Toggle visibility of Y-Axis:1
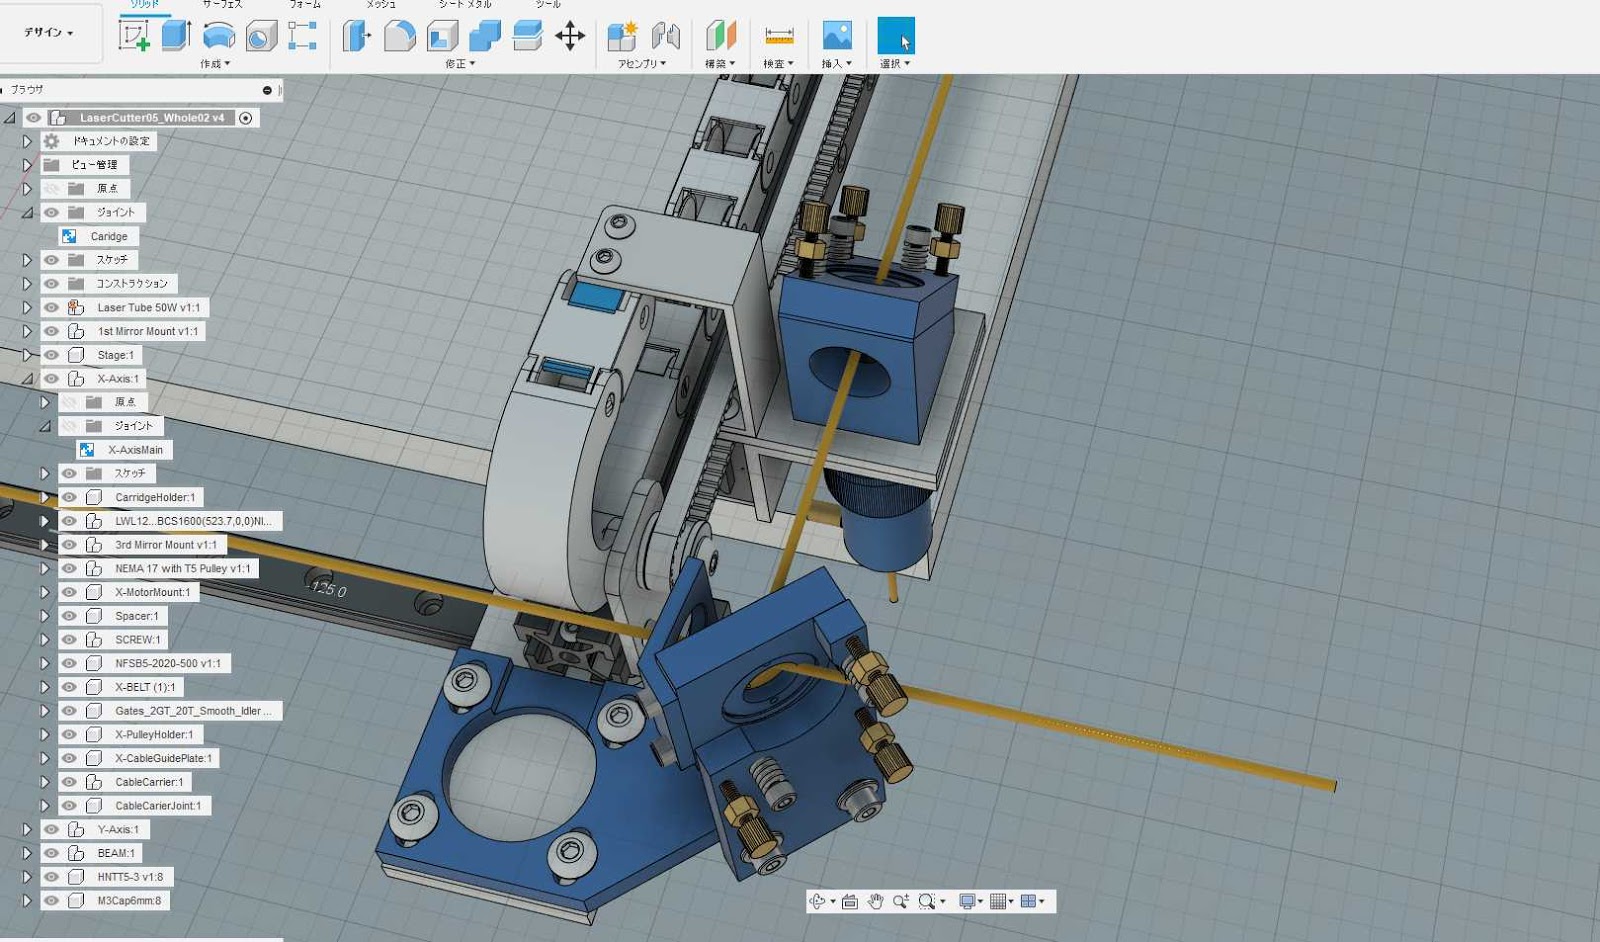This screenshot has width=1600, height=942. pos(51,829)
